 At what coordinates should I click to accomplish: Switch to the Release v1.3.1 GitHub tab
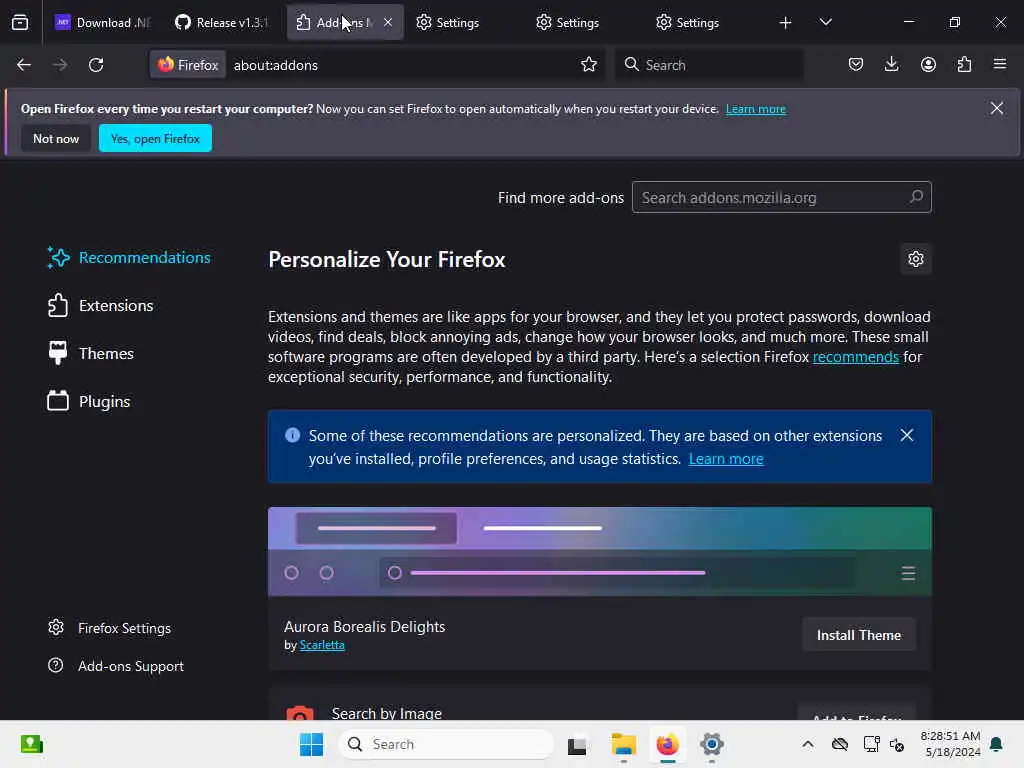coord(222,22)
